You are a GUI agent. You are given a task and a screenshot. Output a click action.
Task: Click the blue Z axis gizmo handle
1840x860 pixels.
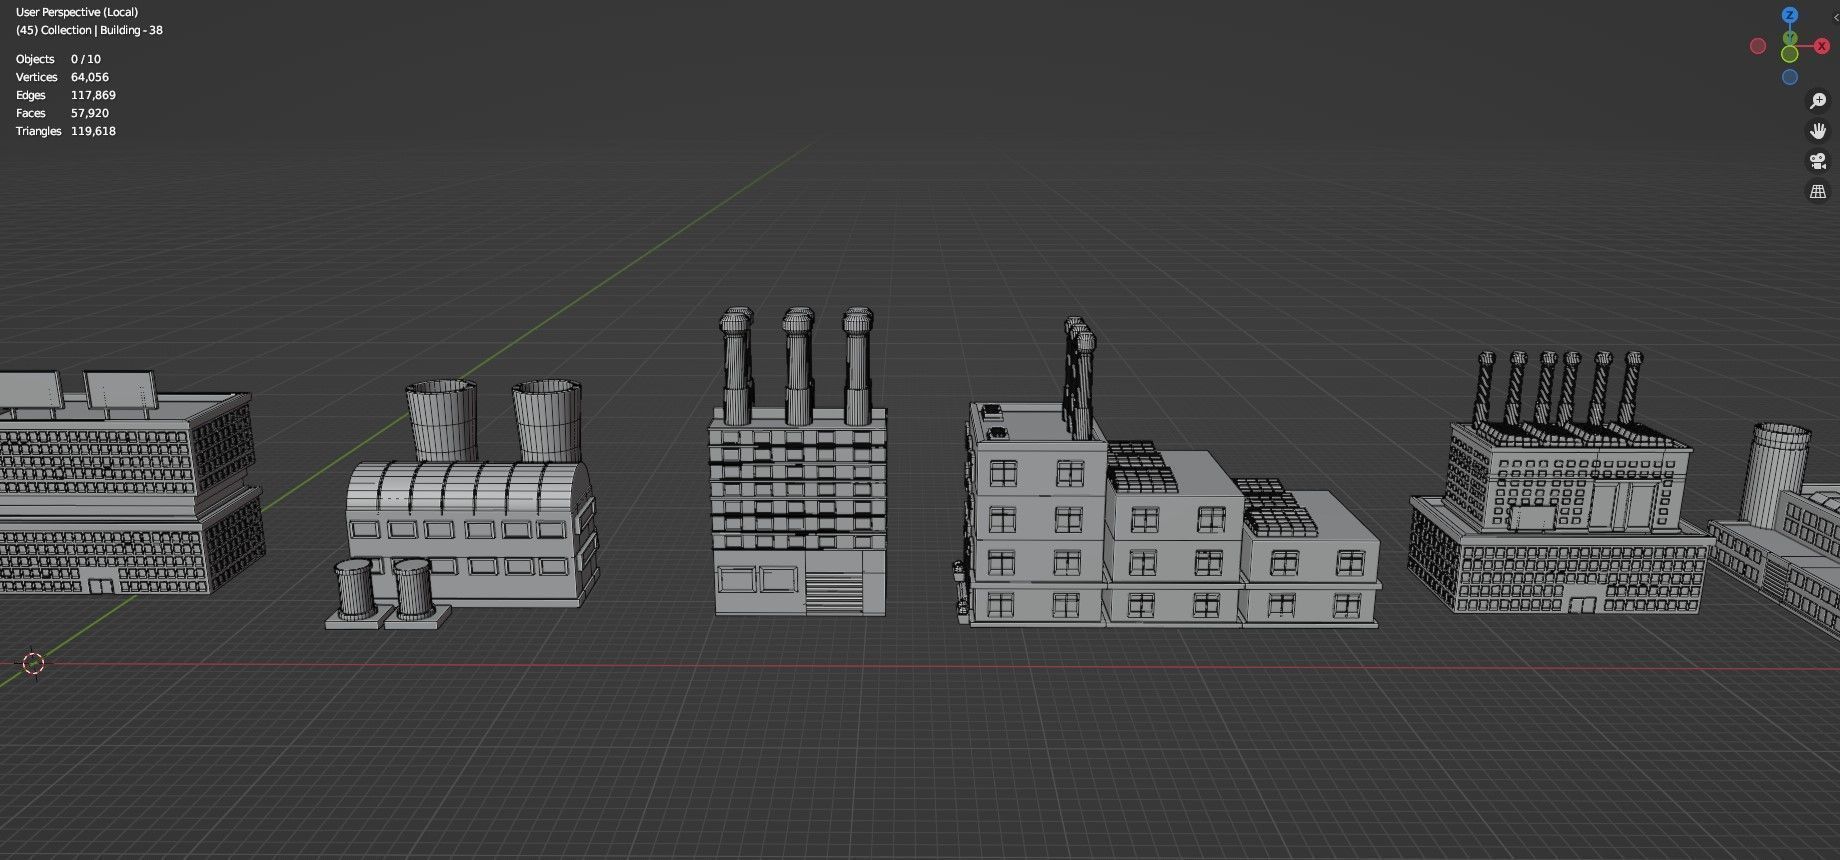tap(1790, 15)
